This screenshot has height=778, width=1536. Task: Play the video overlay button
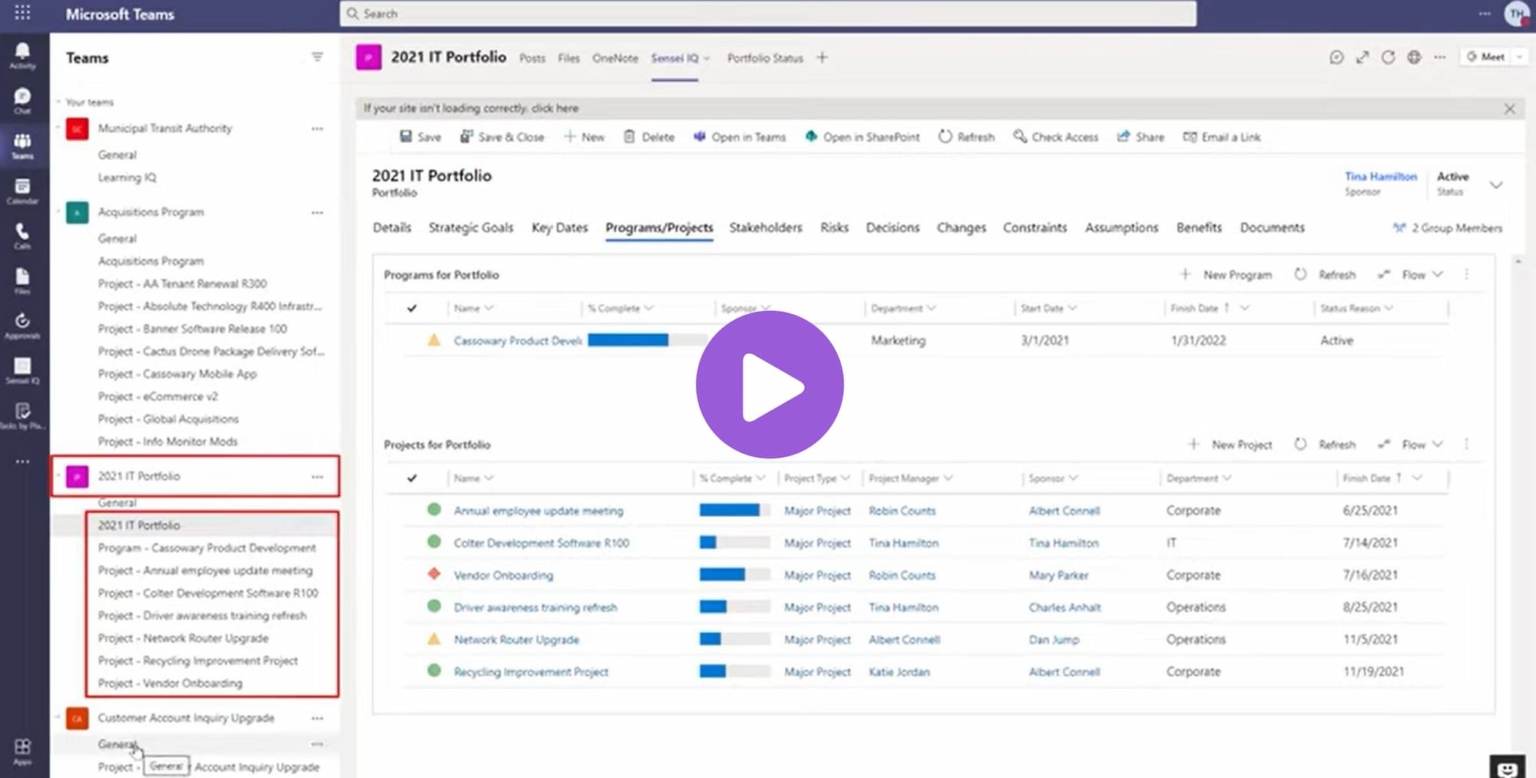(770, 385)
